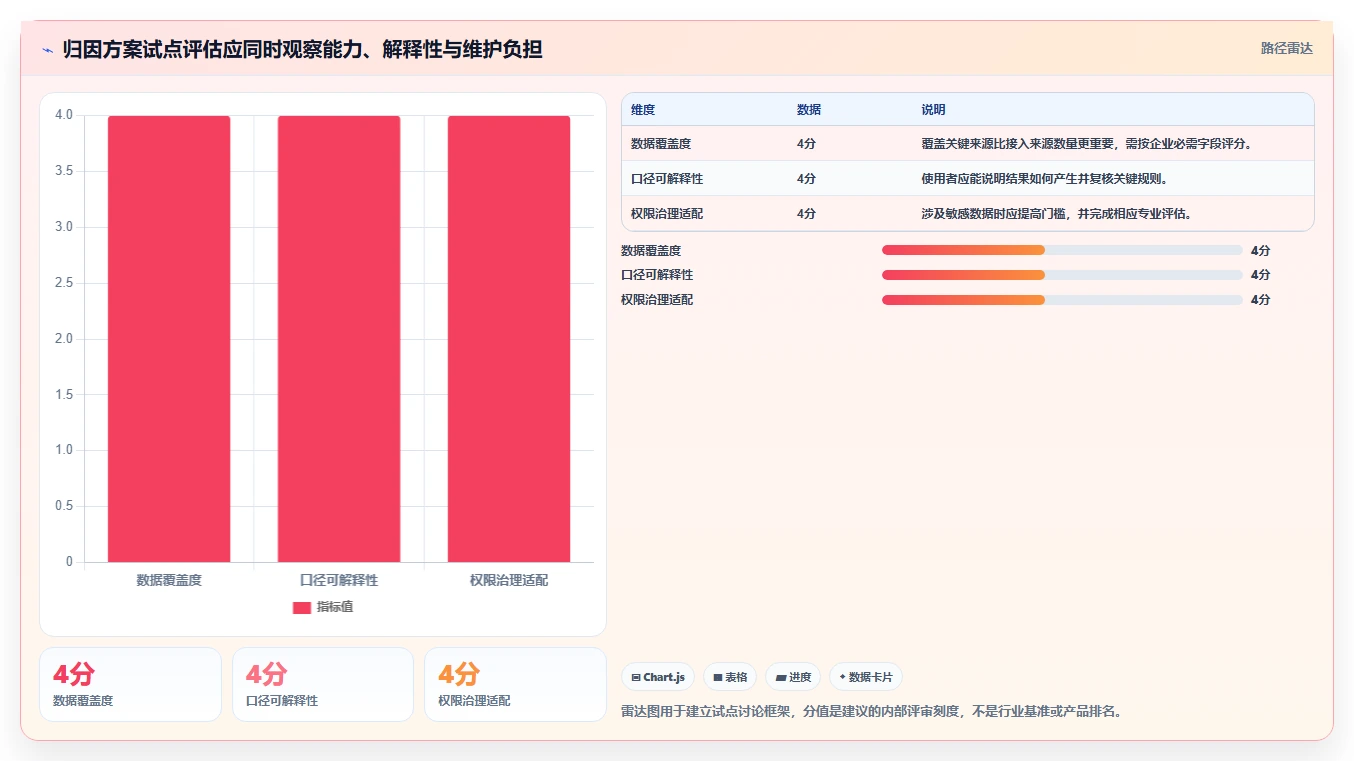The height and width of the screenshot is (761, 1354).
Task: Click the 权限治理适配 x-axis label under chart
Action: coord(509,580)
